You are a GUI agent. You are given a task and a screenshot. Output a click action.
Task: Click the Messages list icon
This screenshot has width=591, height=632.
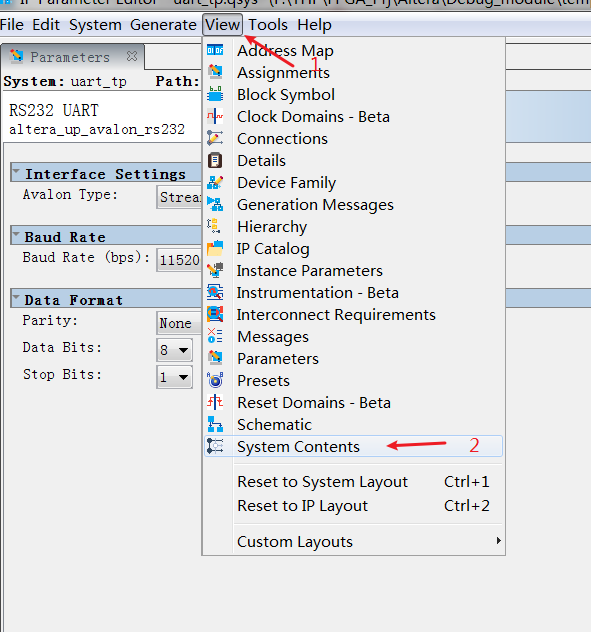click(x=215, y=336)
